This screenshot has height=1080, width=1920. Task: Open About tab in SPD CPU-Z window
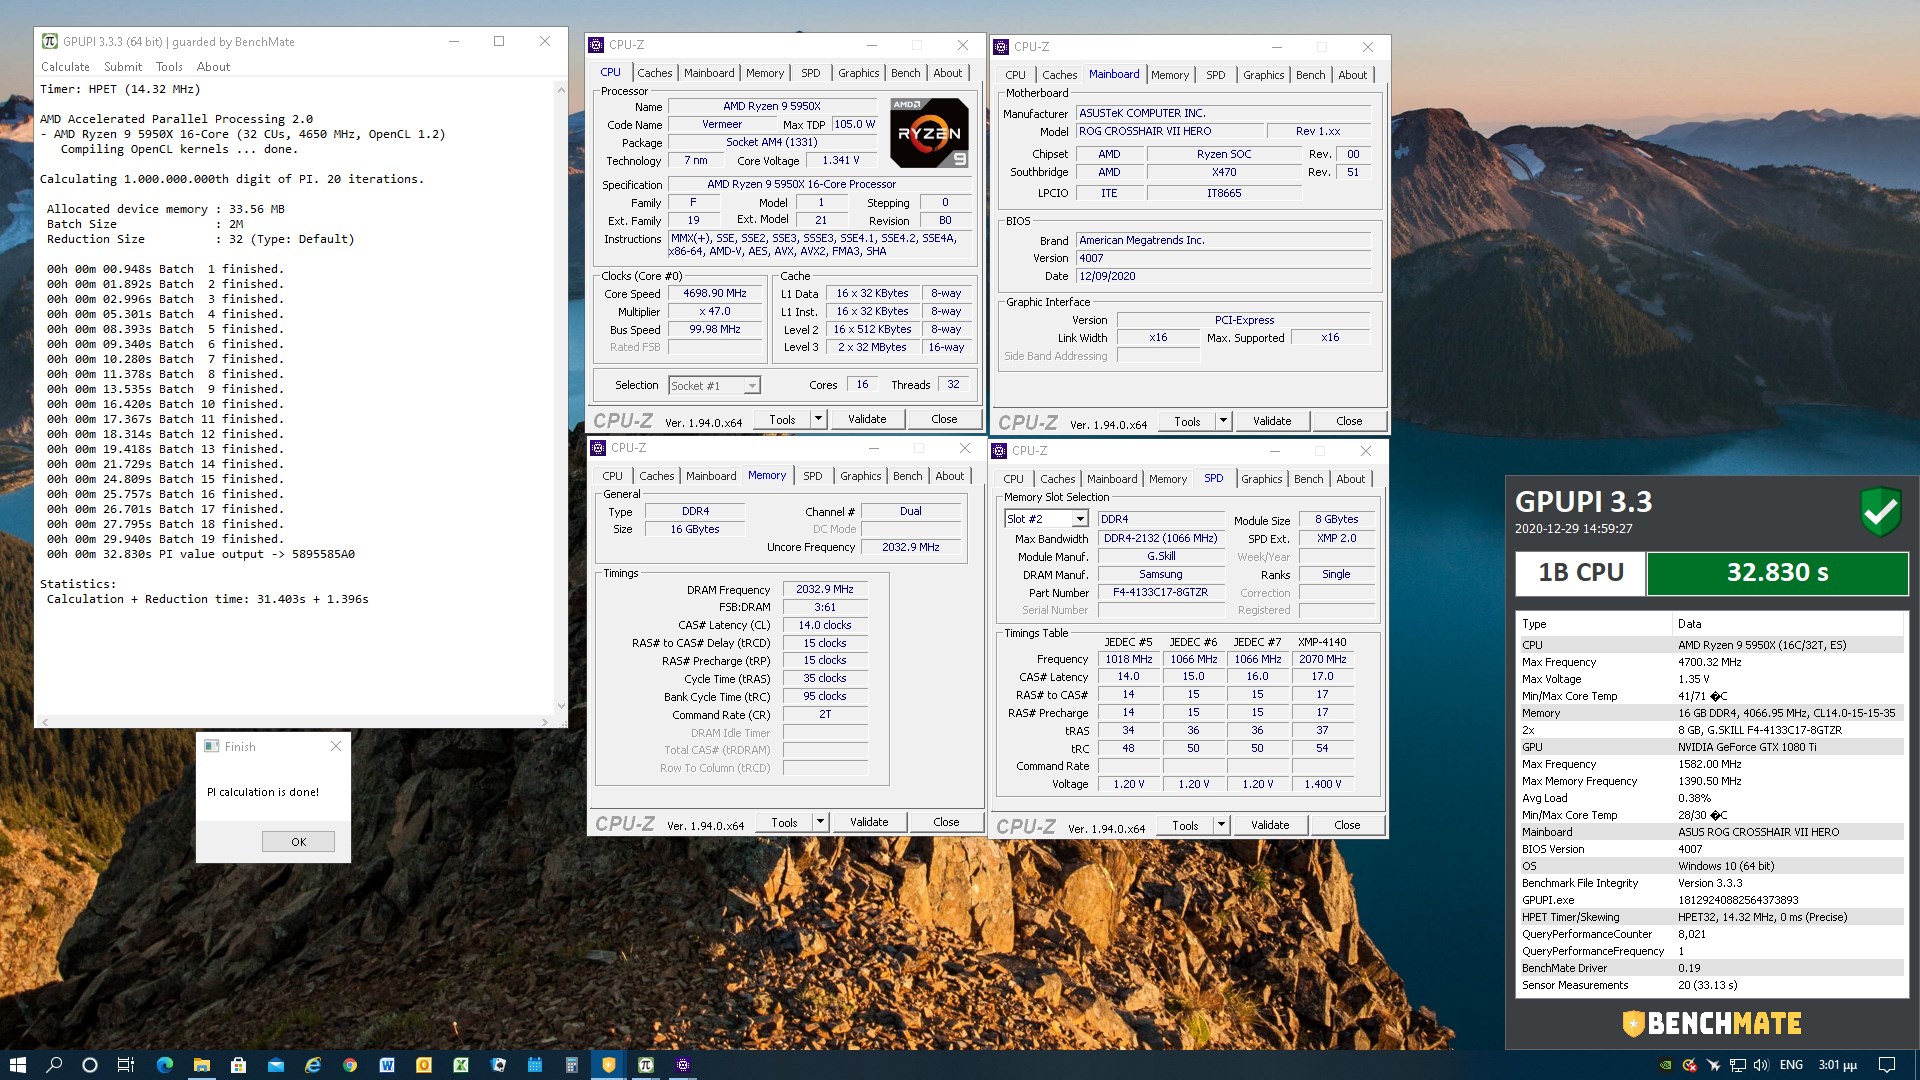pos(1351,479)
